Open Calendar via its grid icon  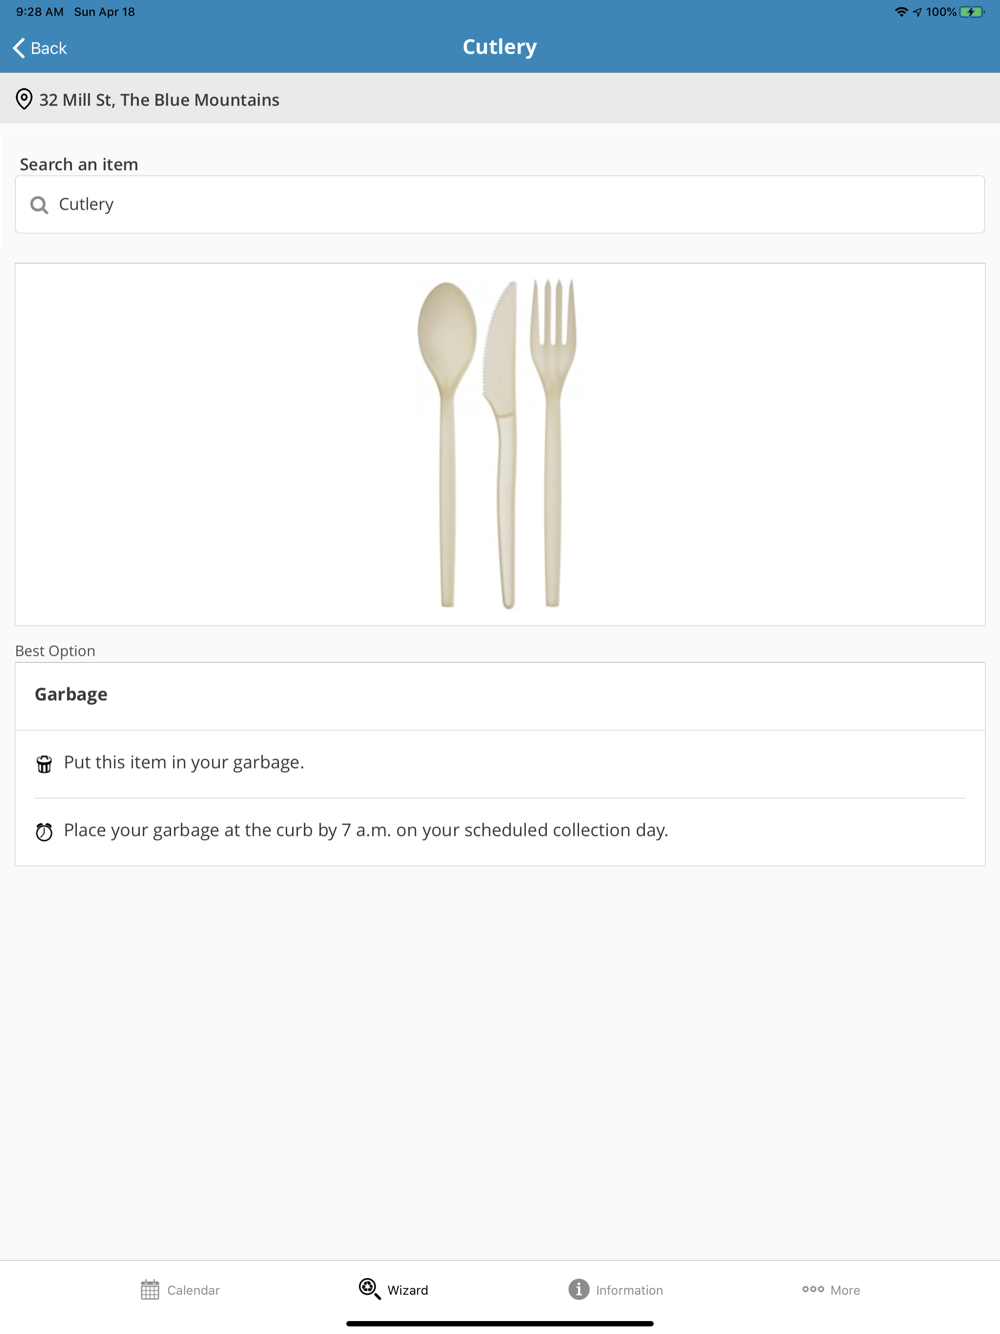pos(150,1290)
